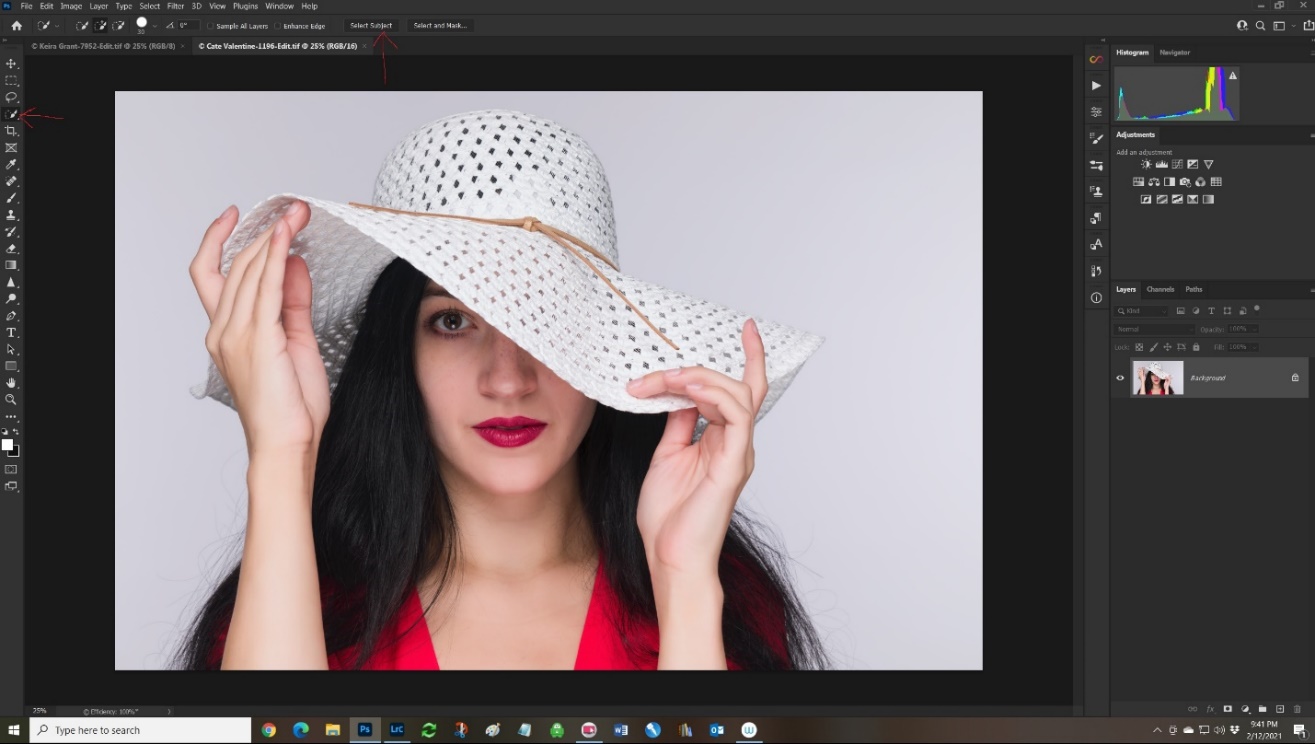
Task: Select the Move tool
Action: (x=12, y=64)
